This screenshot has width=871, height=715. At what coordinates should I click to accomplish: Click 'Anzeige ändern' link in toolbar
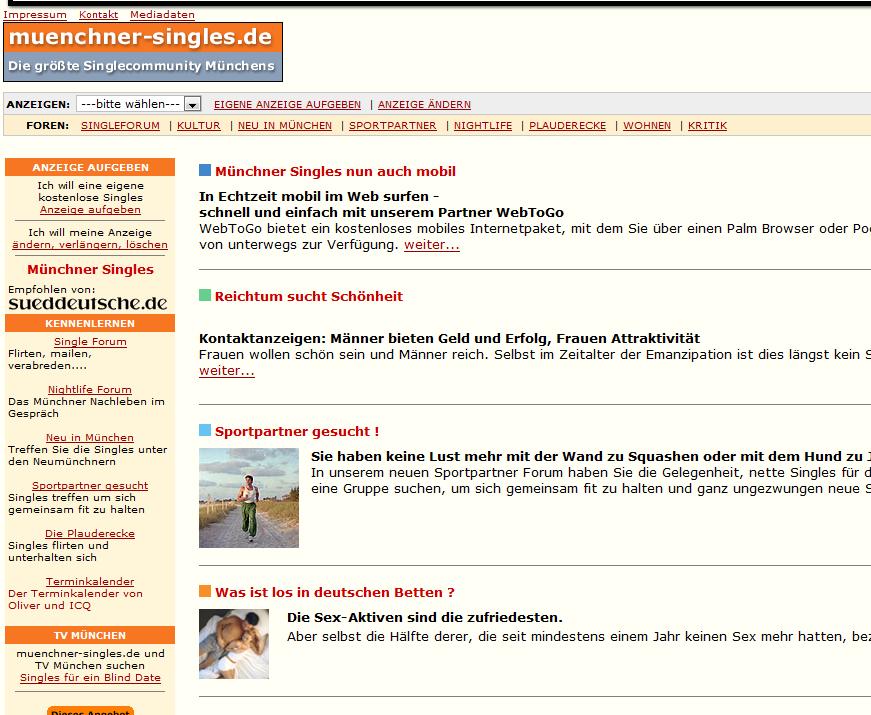click(x=424, y=105)
